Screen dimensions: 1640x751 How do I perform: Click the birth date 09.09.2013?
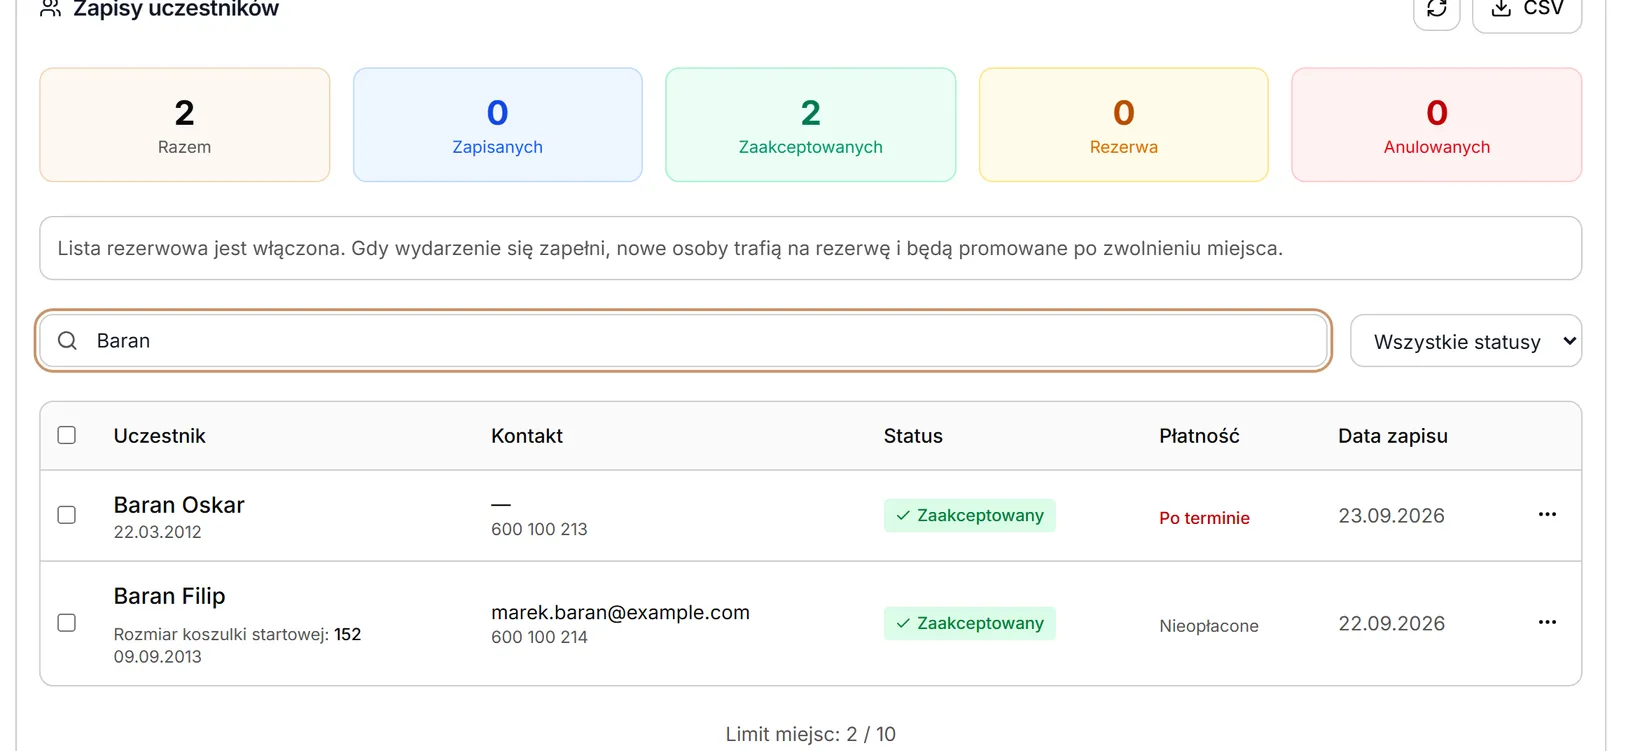click(157, 657)
